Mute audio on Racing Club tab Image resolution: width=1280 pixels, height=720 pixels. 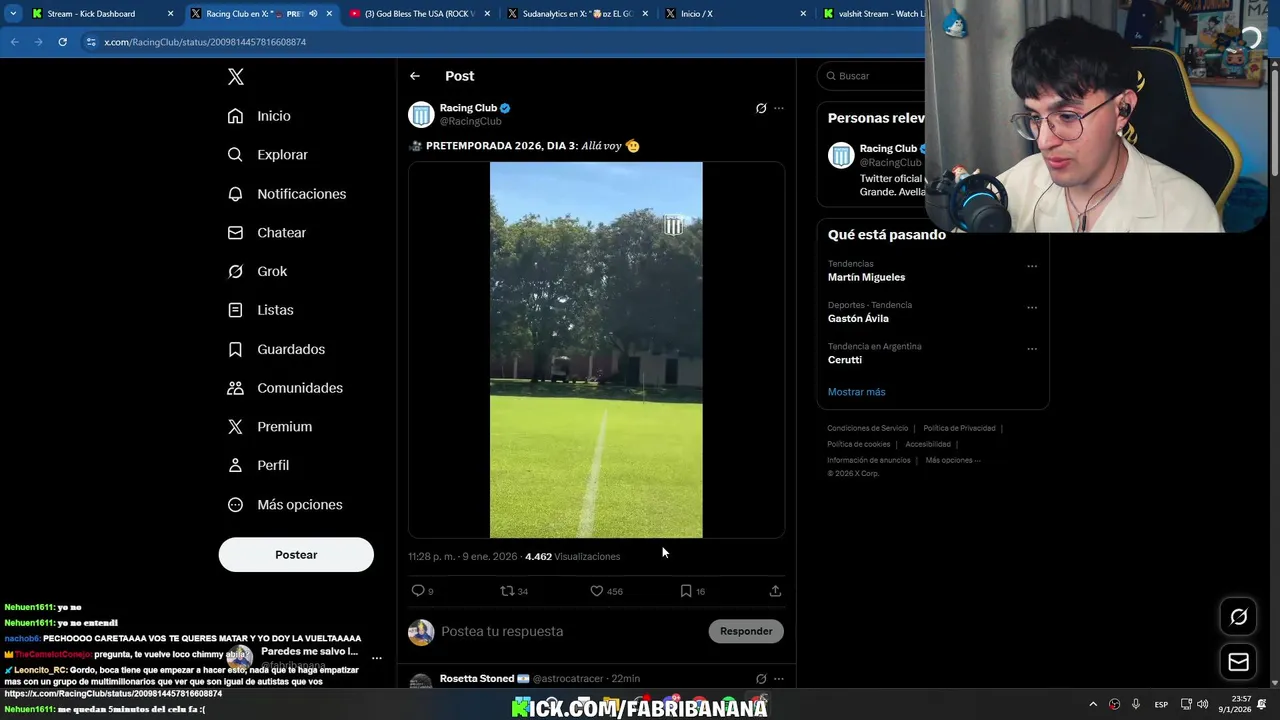click(313, 14)
